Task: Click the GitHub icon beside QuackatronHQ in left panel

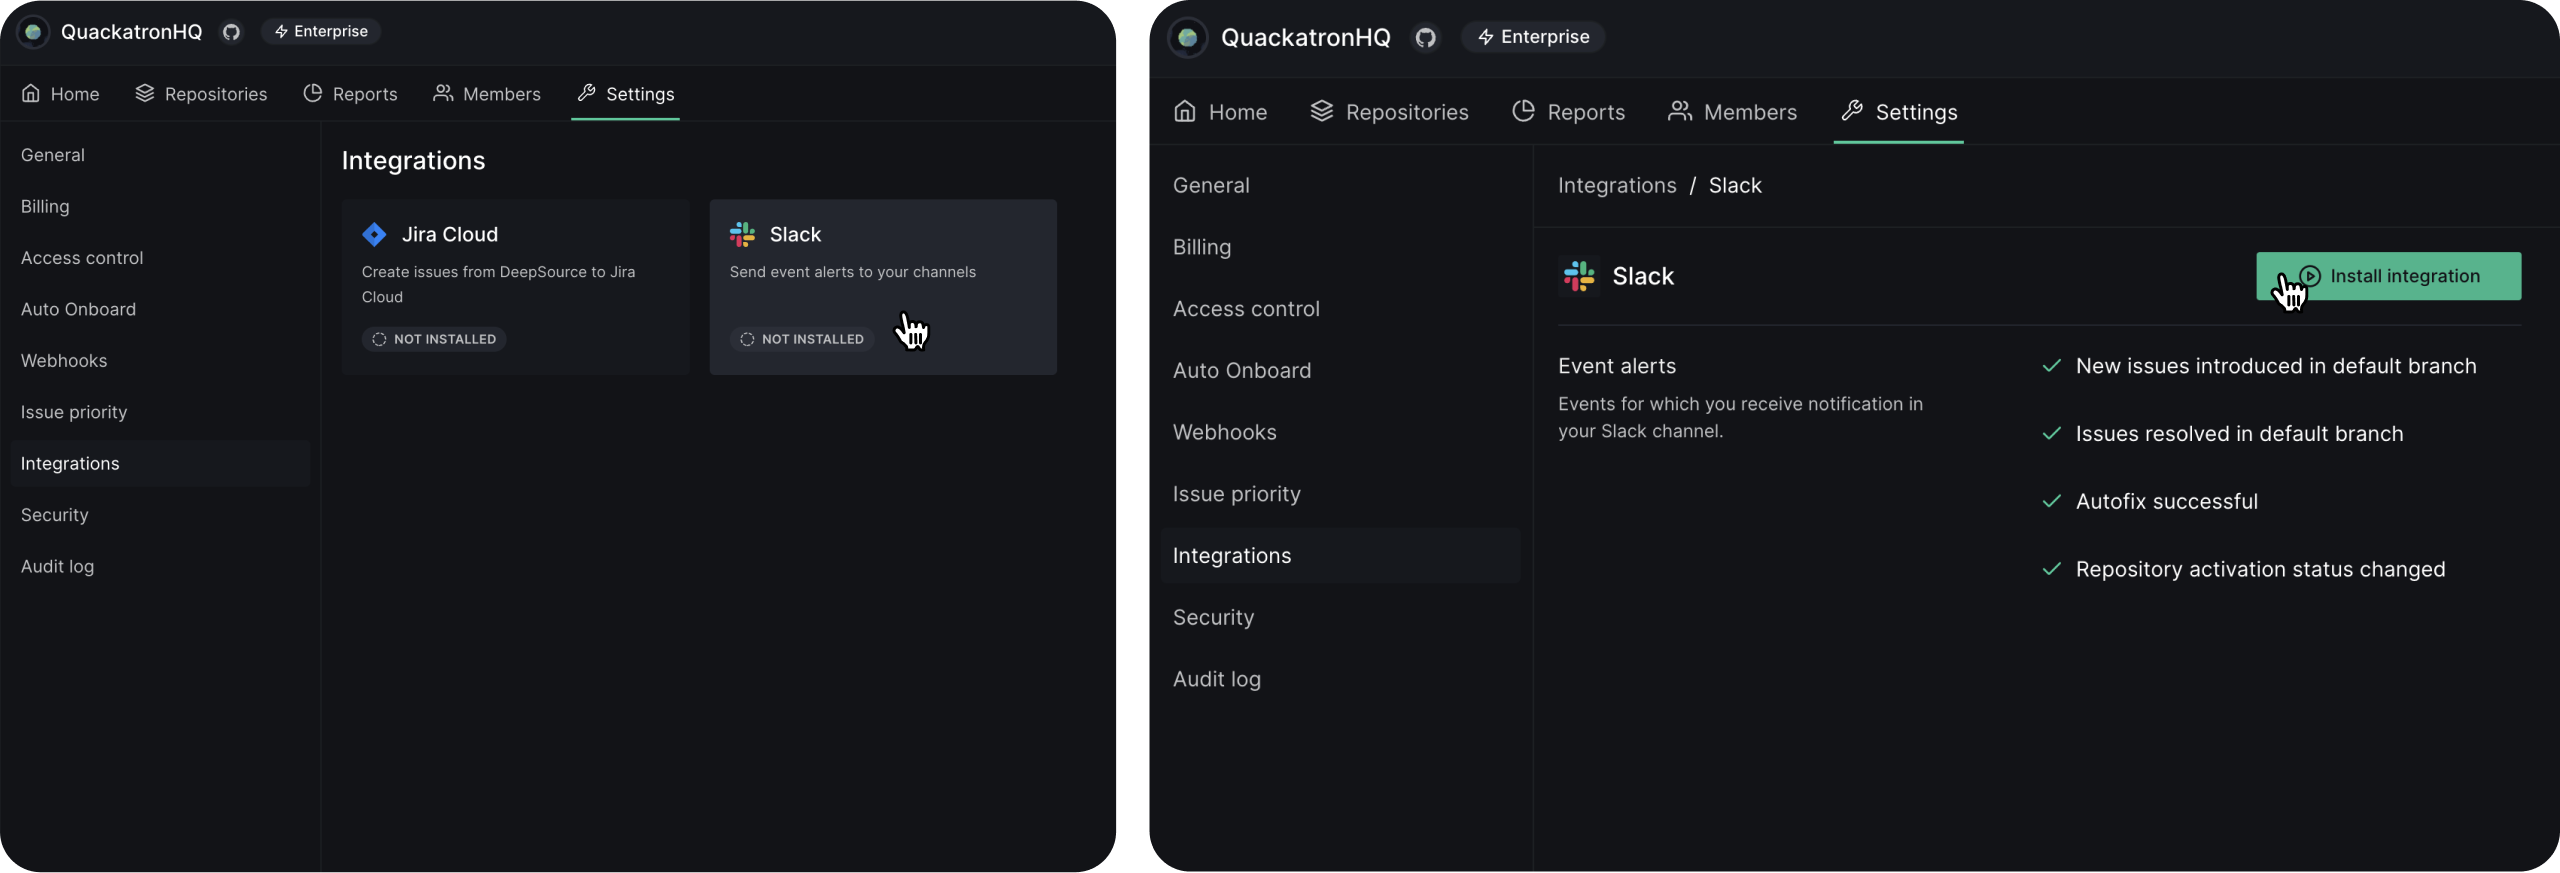Action: click(231, 32)
